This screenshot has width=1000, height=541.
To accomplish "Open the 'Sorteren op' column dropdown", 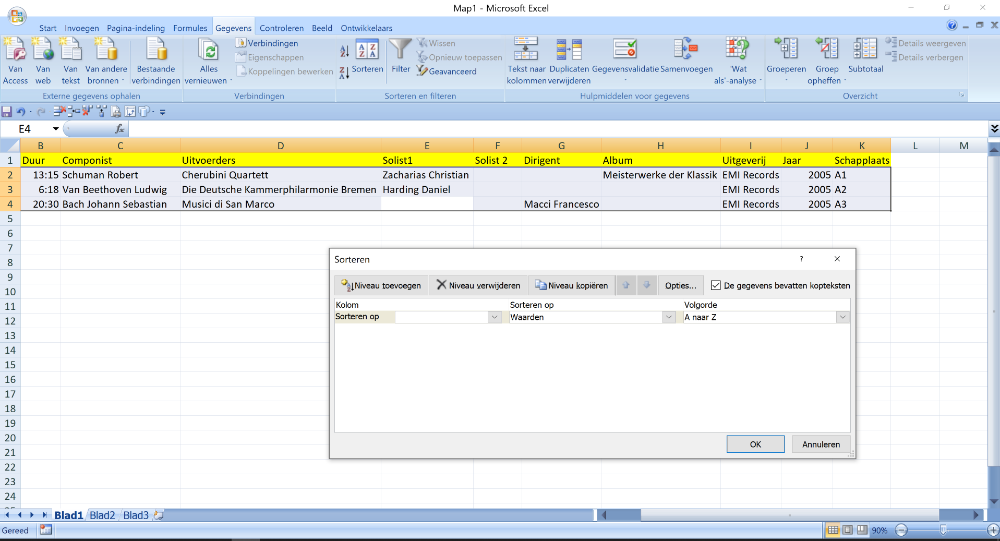I will 494,317.
